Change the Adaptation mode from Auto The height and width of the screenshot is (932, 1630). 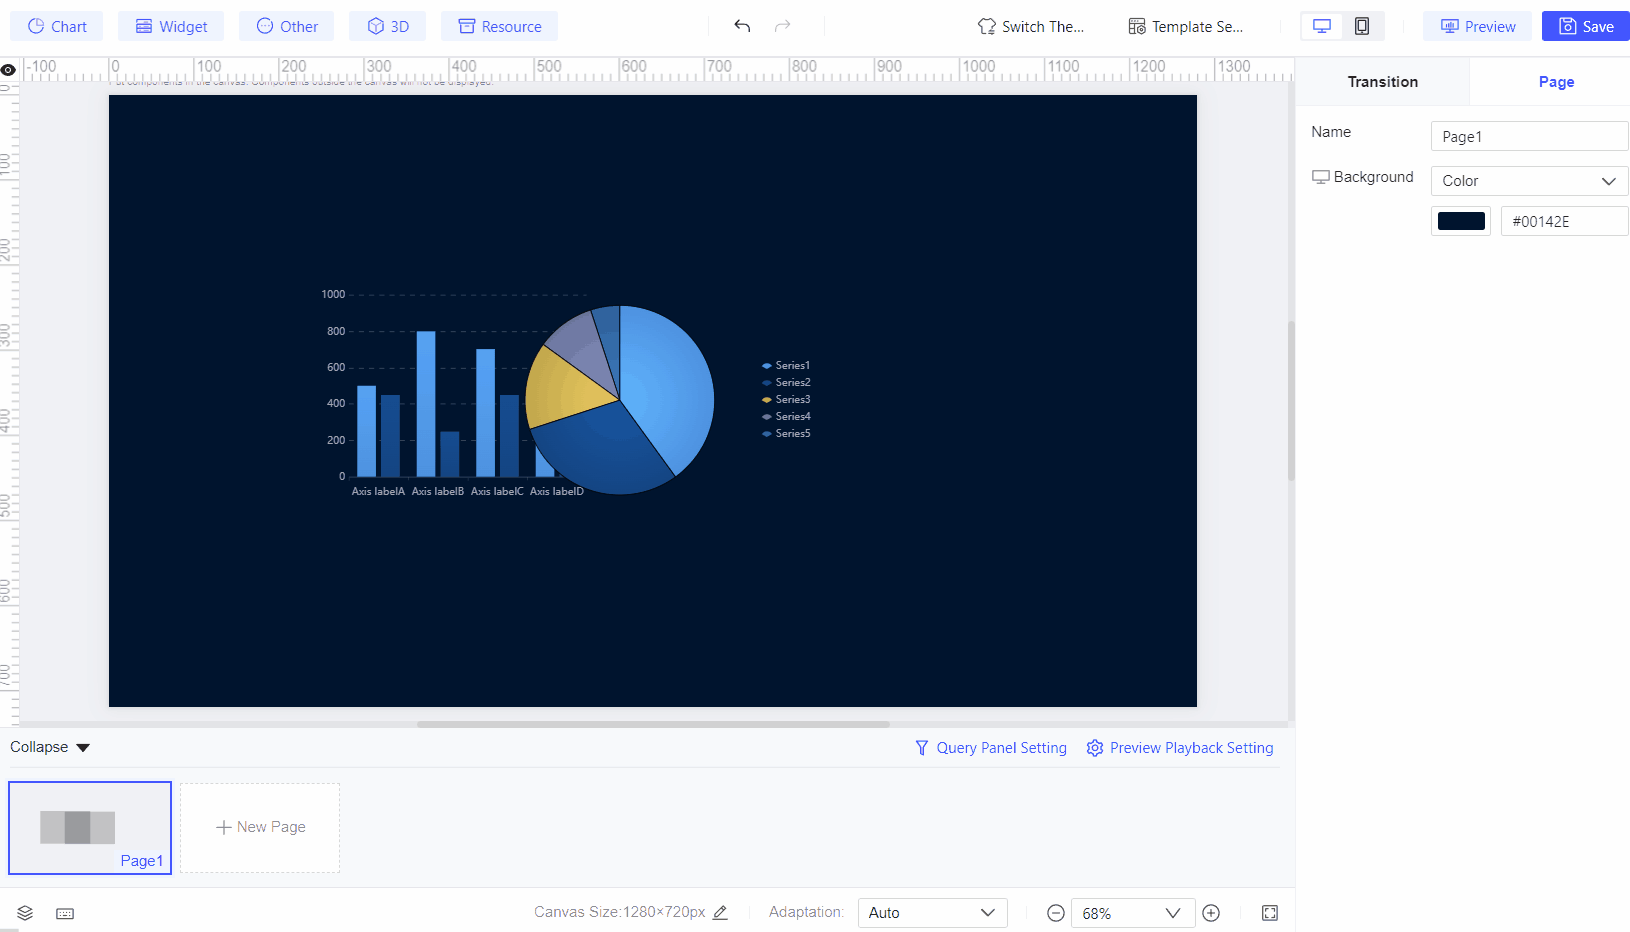pyautogui.click(x=930, y=912)
